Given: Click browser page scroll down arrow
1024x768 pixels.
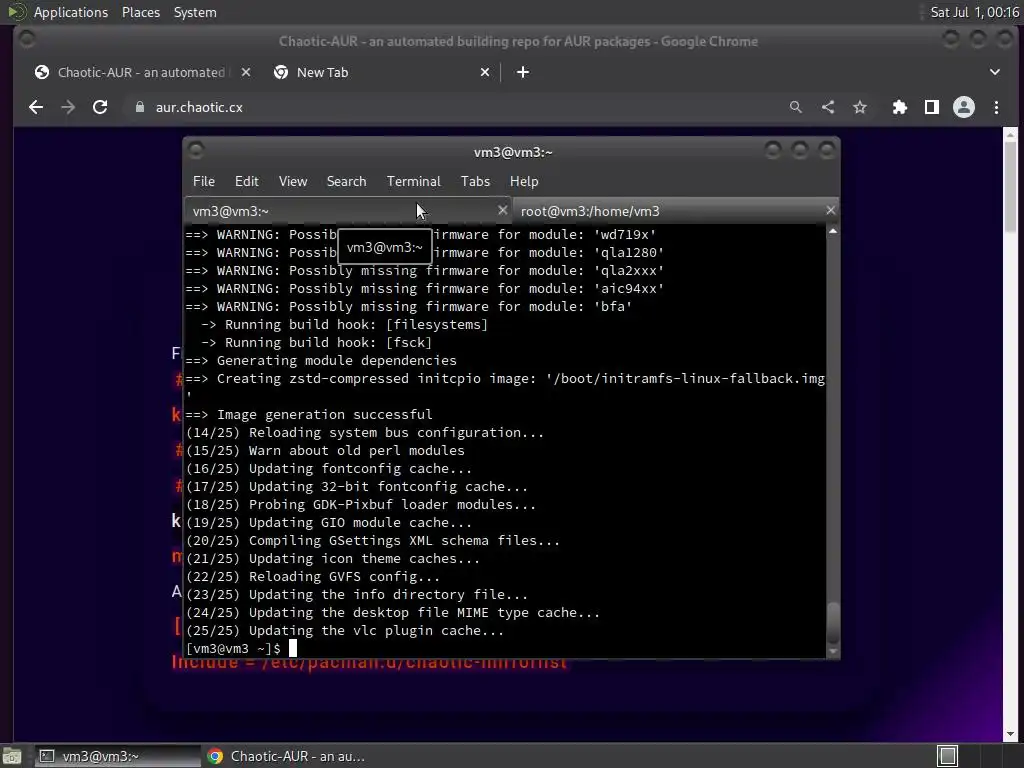Looking at the screenshot, I should tap(1010, 733).
